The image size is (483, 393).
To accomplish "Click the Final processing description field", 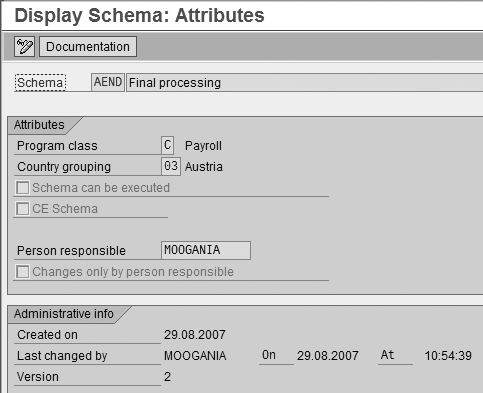I will pyautogui.click(x=304, y=82).
